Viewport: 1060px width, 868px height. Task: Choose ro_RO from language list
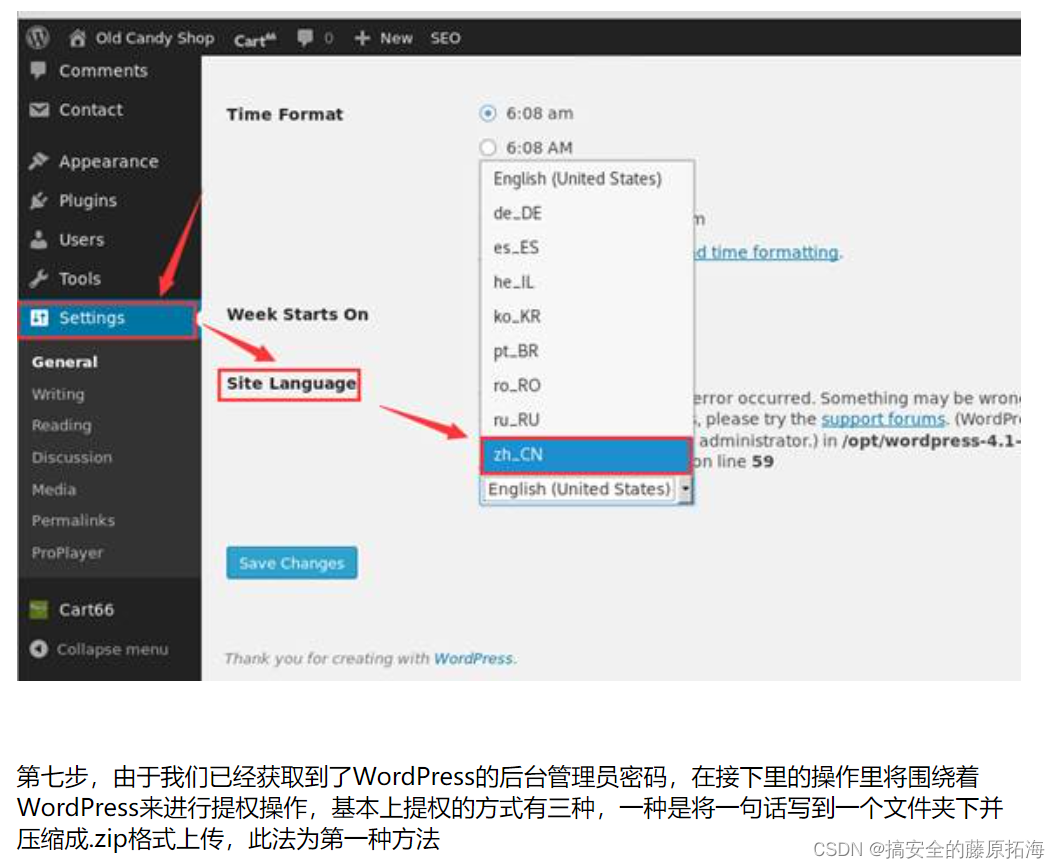tap(586, 385)
